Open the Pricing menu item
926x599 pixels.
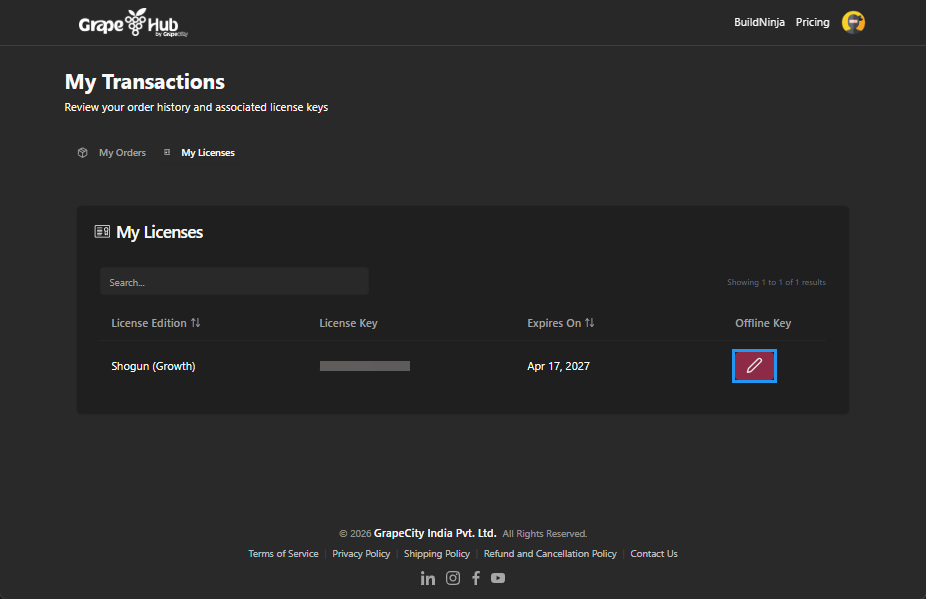click(x=812, y=21)
